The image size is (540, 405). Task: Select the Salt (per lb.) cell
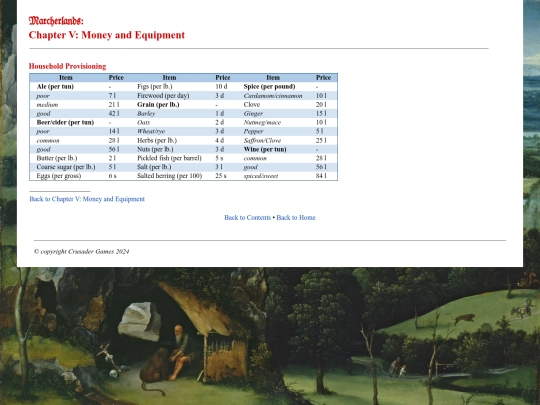point(154,167)
